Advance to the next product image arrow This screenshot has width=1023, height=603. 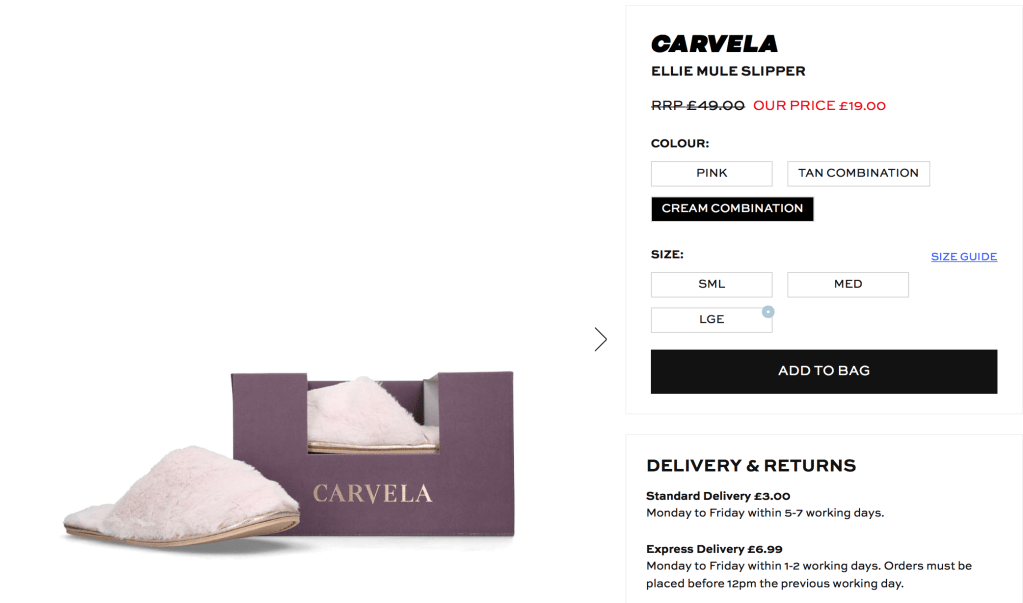[x=600, y=339]
